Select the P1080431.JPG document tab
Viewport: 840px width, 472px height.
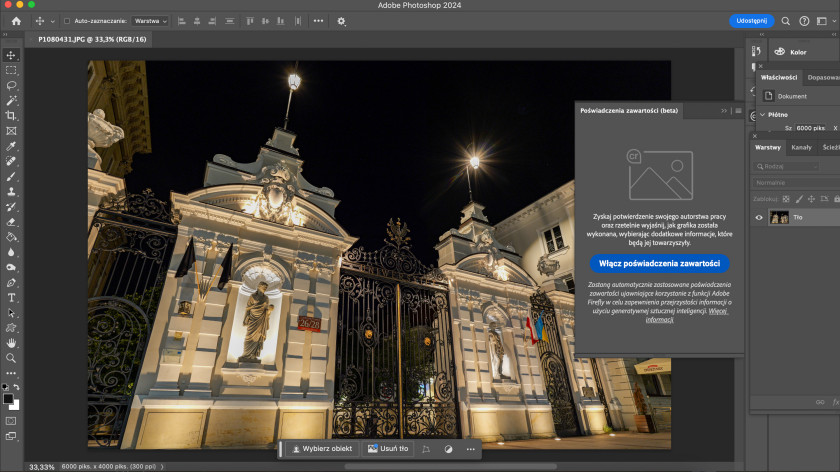point(92,39)
